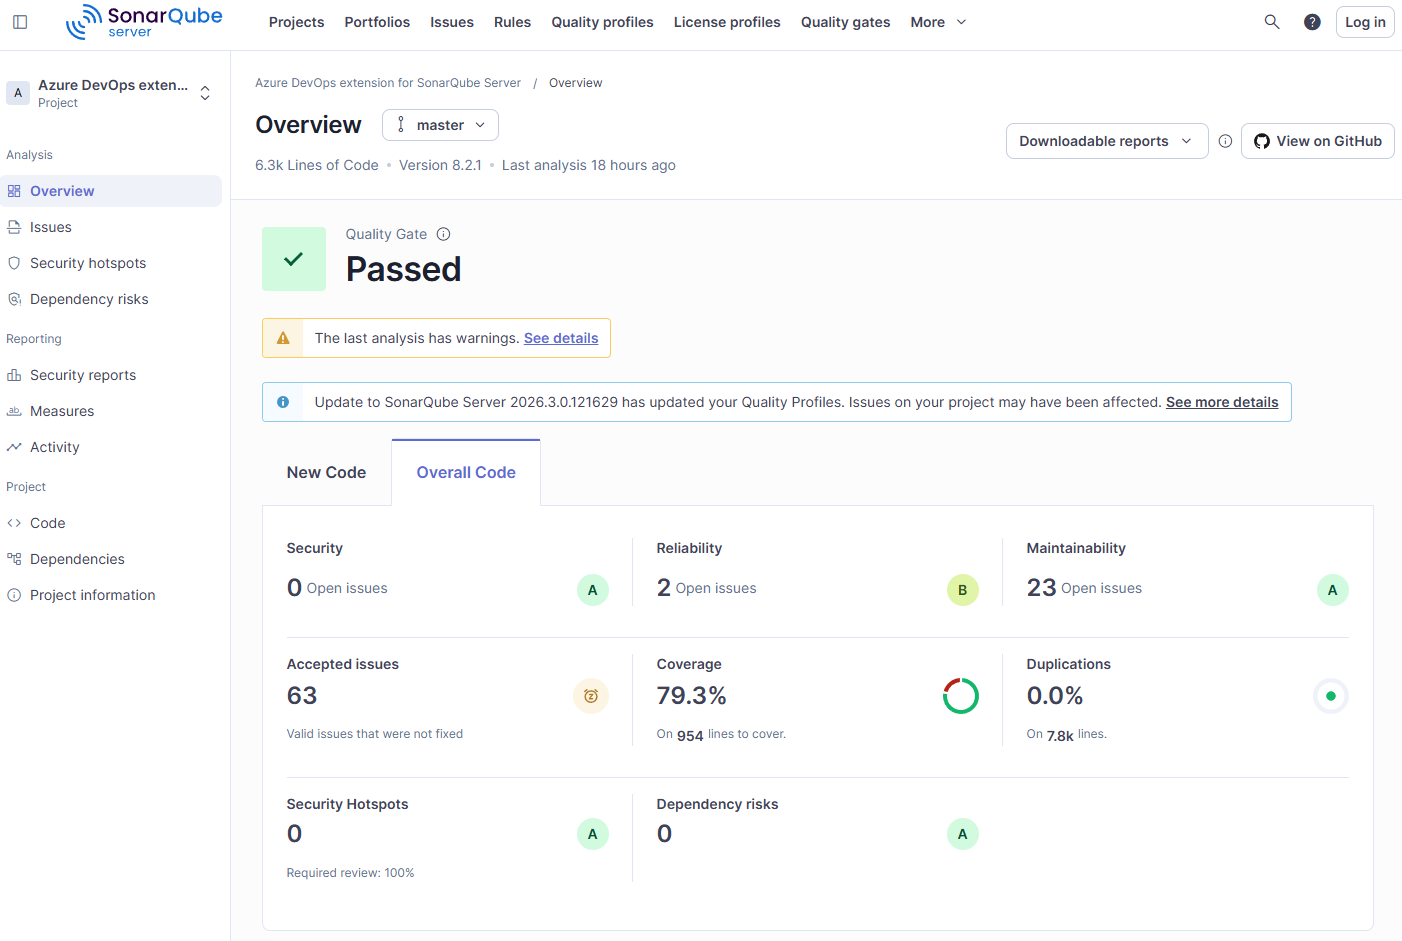Open Projects in the top navigation
This screenshot has width=1402, height=941.
tap(296, 22)
